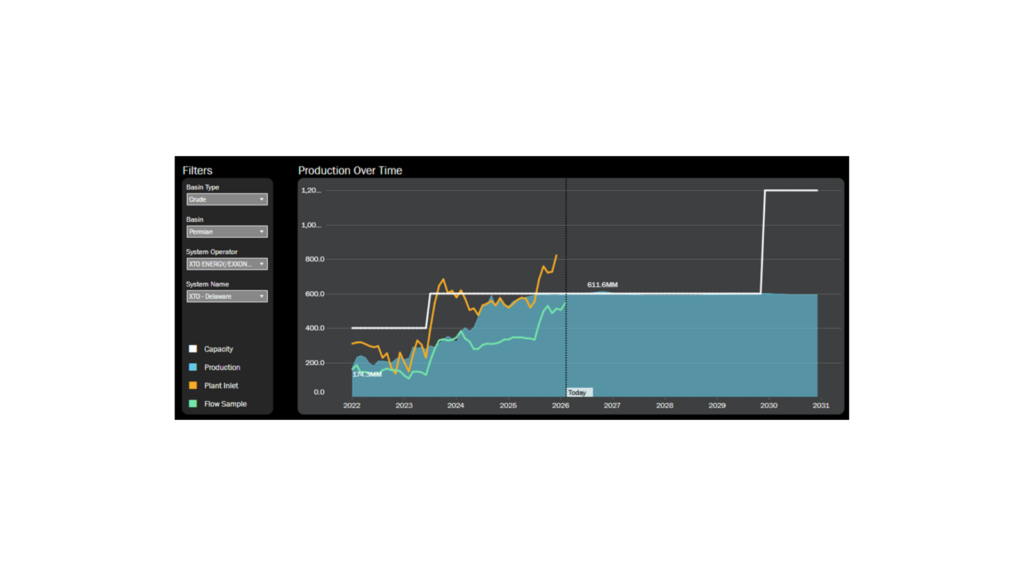The height and width of the screenshot is (576, 1024).
Task: Click the 2024 tick on the x-axis
Action: tap(456, 406)
